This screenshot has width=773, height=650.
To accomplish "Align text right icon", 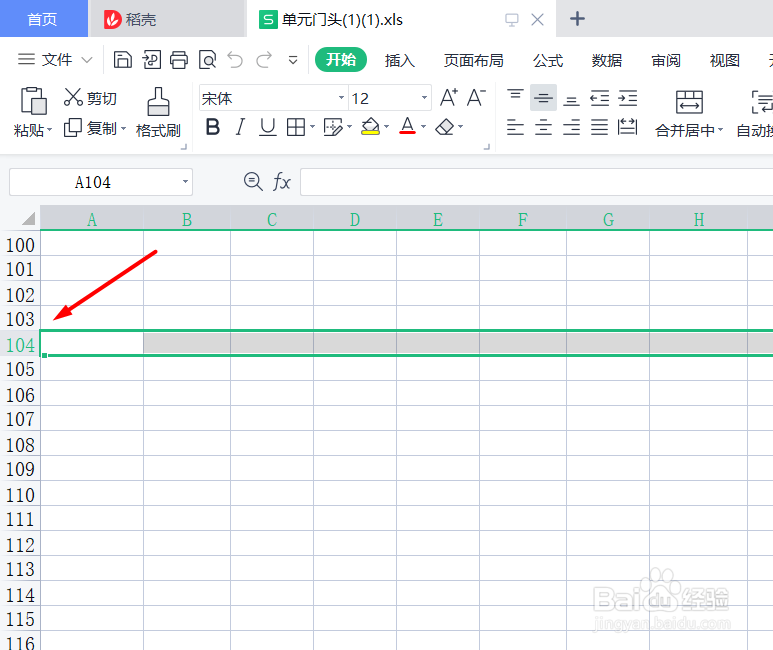I will point(571,127).
